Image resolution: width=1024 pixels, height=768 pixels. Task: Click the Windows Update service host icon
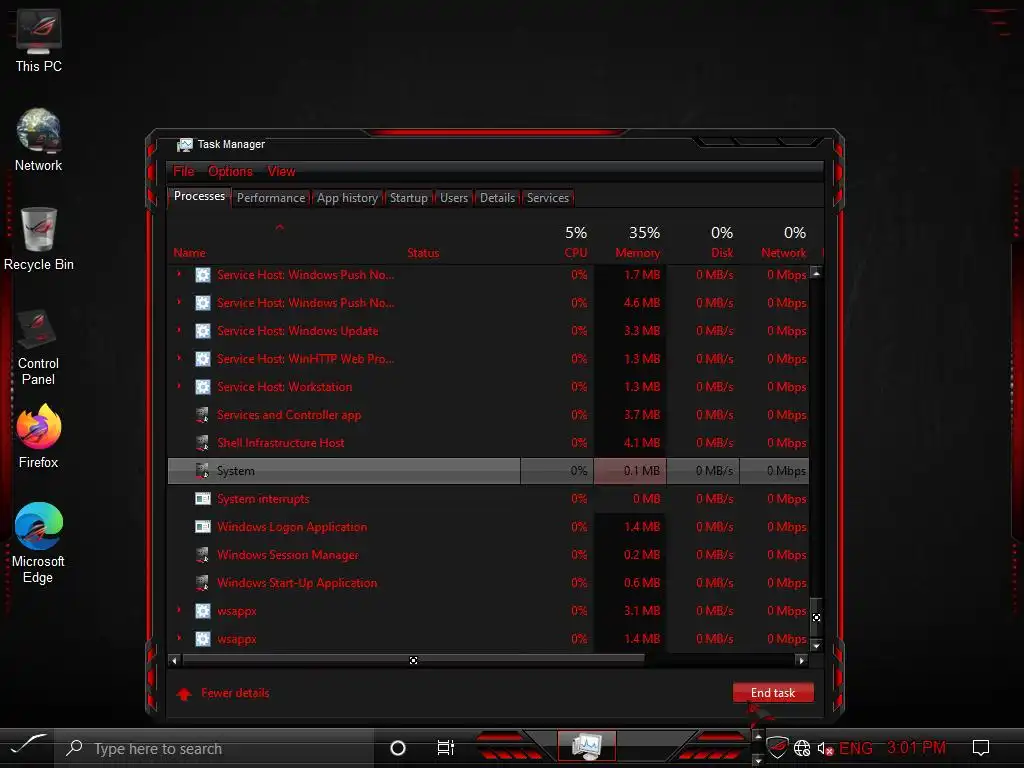click(x=203, y=331)
